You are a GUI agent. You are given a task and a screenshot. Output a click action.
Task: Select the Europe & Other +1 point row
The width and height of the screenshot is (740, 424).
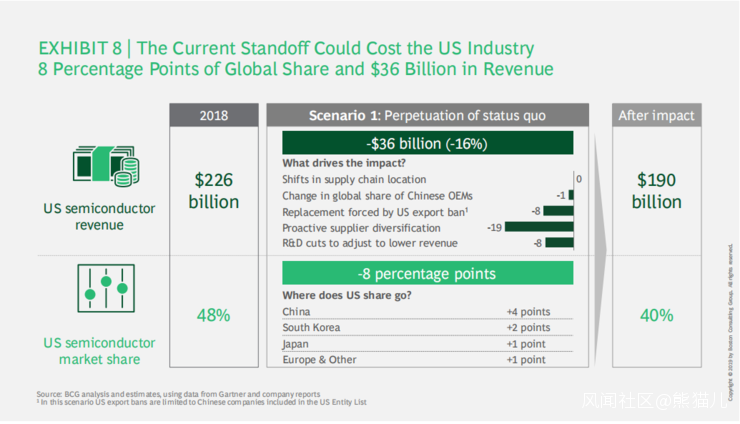pyautogui.click(x=427, y=359)
